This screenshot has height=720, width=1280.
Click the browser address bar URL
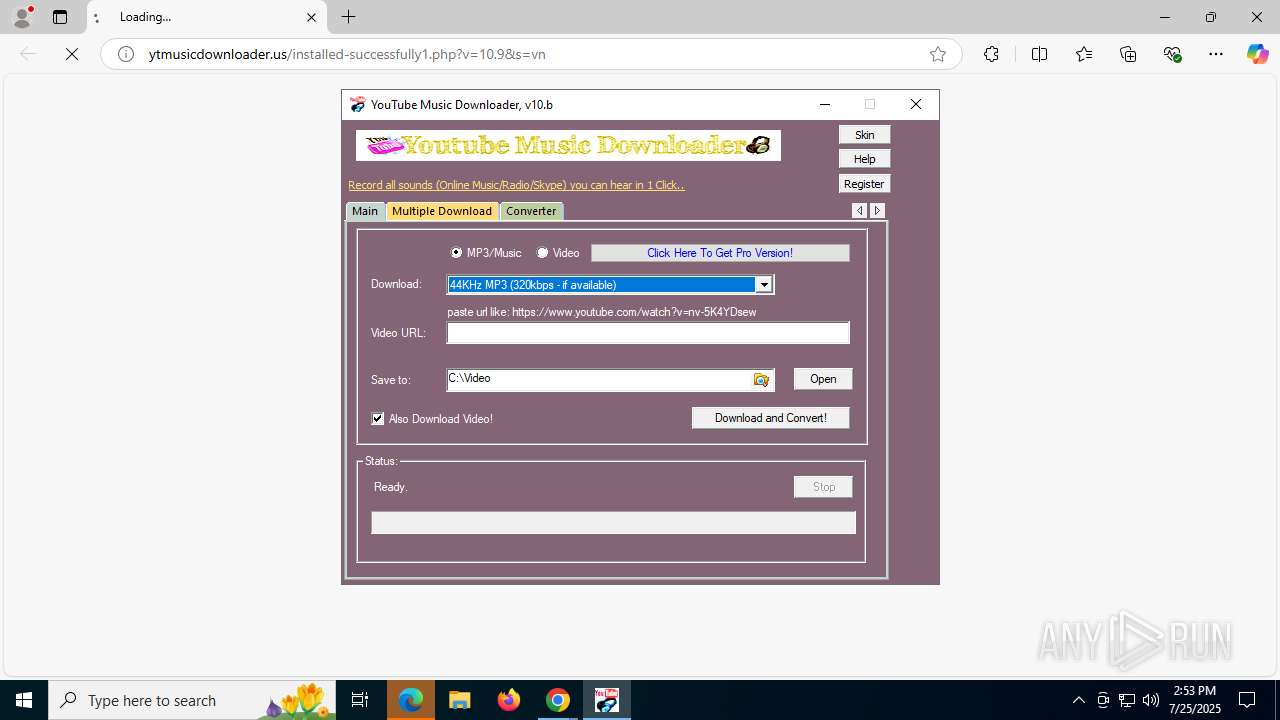(347, 54)
